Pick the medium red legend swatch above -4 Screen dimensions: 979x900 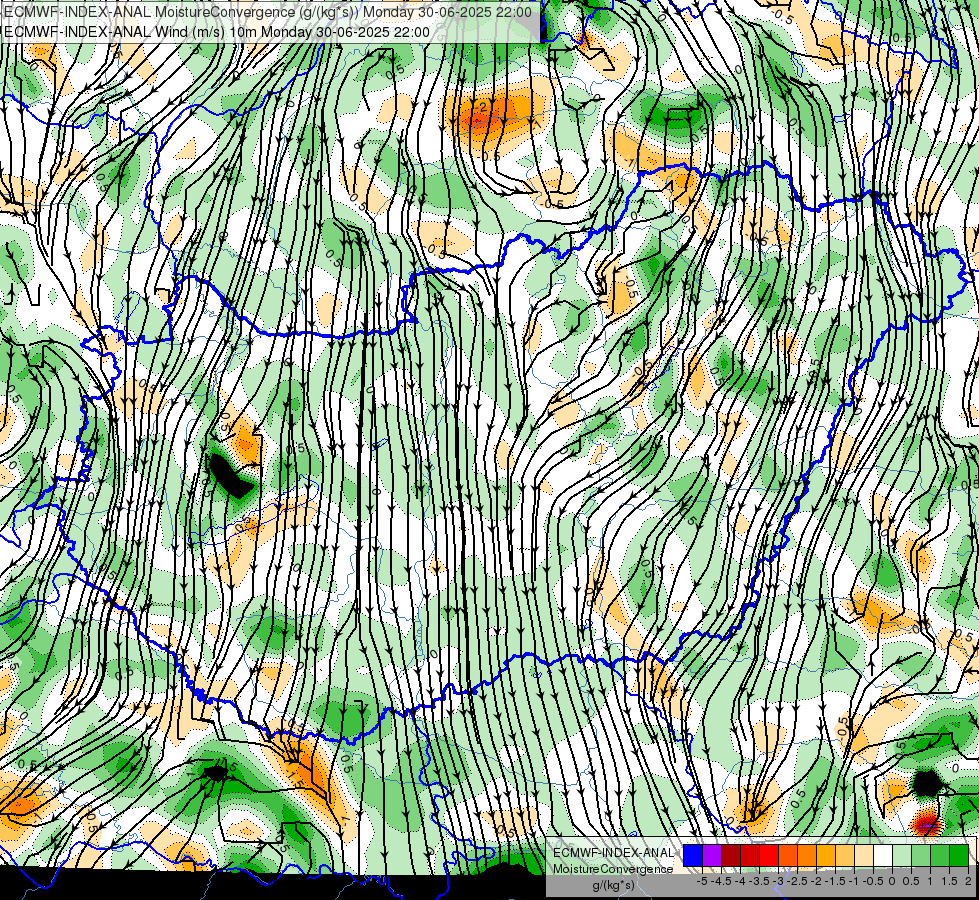(750, 856)
